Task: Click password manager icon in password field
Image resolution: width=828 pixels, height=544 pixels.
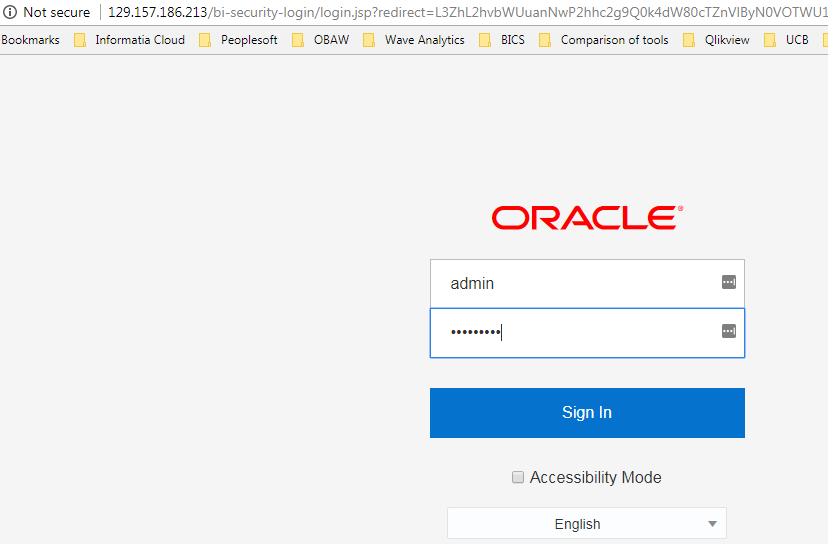Action: 729,332
